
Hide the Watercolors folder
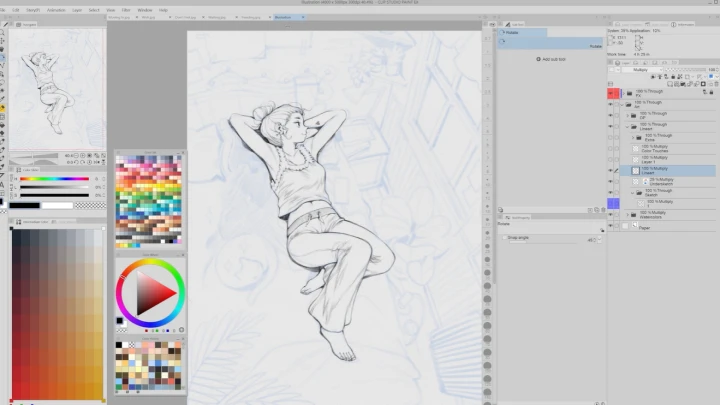pyautogui.click(x=610, y=214)
